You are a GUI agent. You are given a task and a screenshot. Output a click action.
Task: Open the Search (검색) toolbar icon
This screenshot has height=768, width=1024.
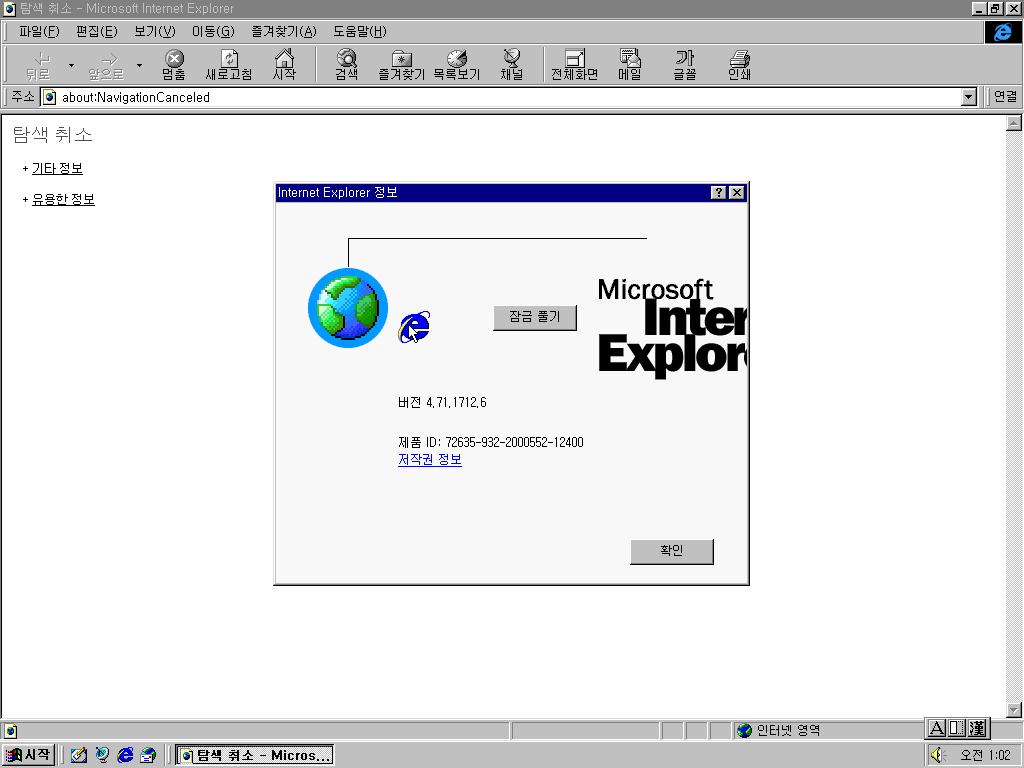(x=347, y=65)
